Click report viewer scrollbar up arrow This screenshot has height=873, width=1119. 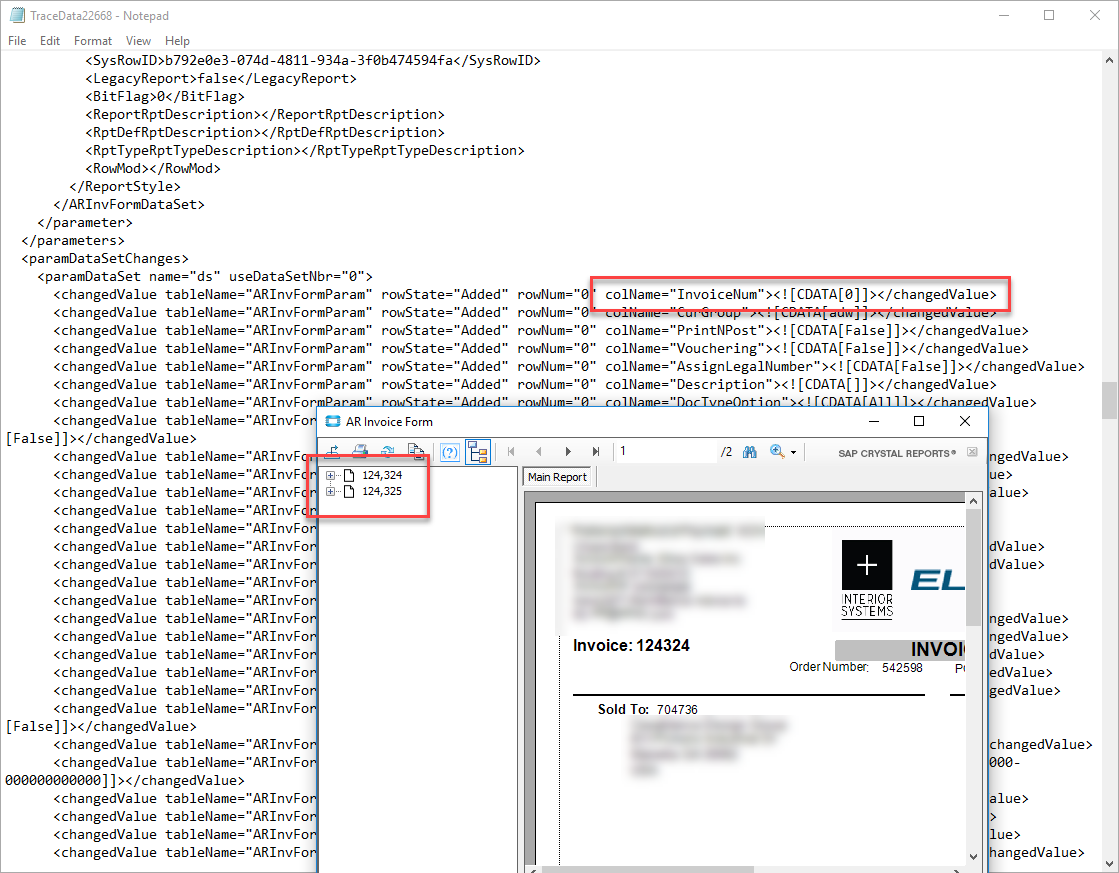click(973, 501)
